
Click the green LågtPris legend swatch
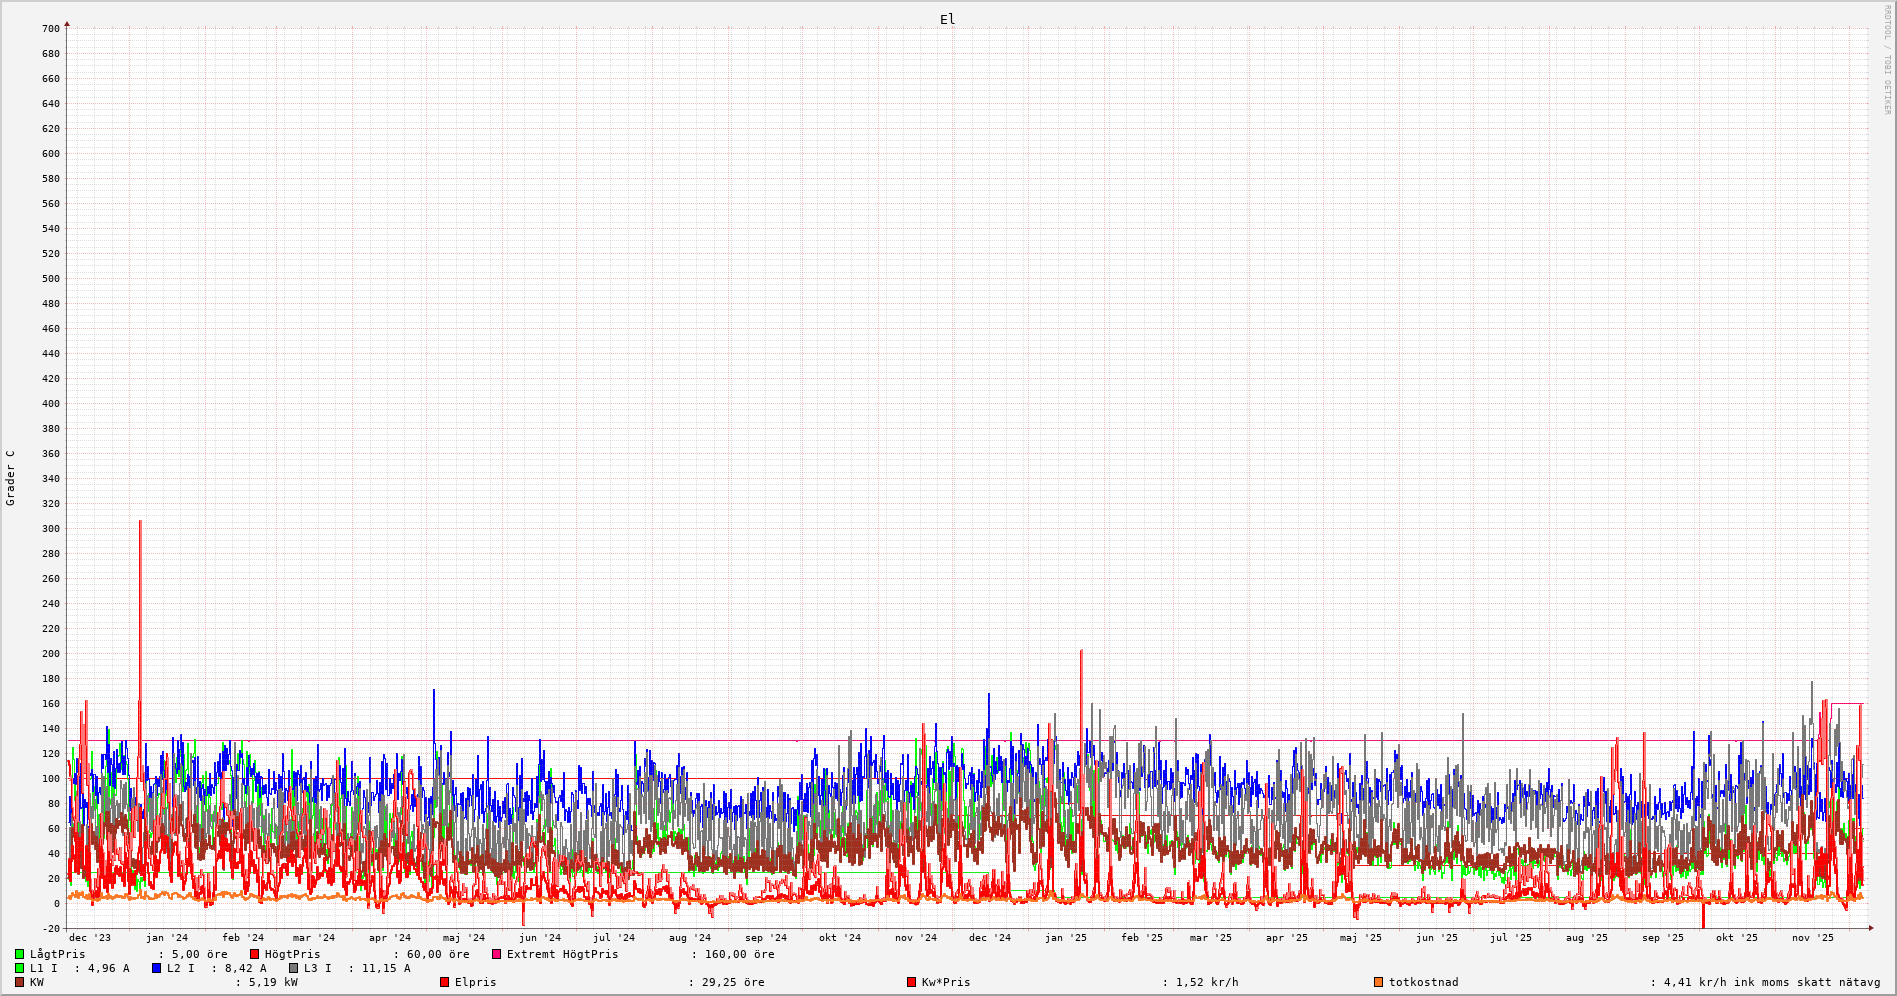pos(19,954)
